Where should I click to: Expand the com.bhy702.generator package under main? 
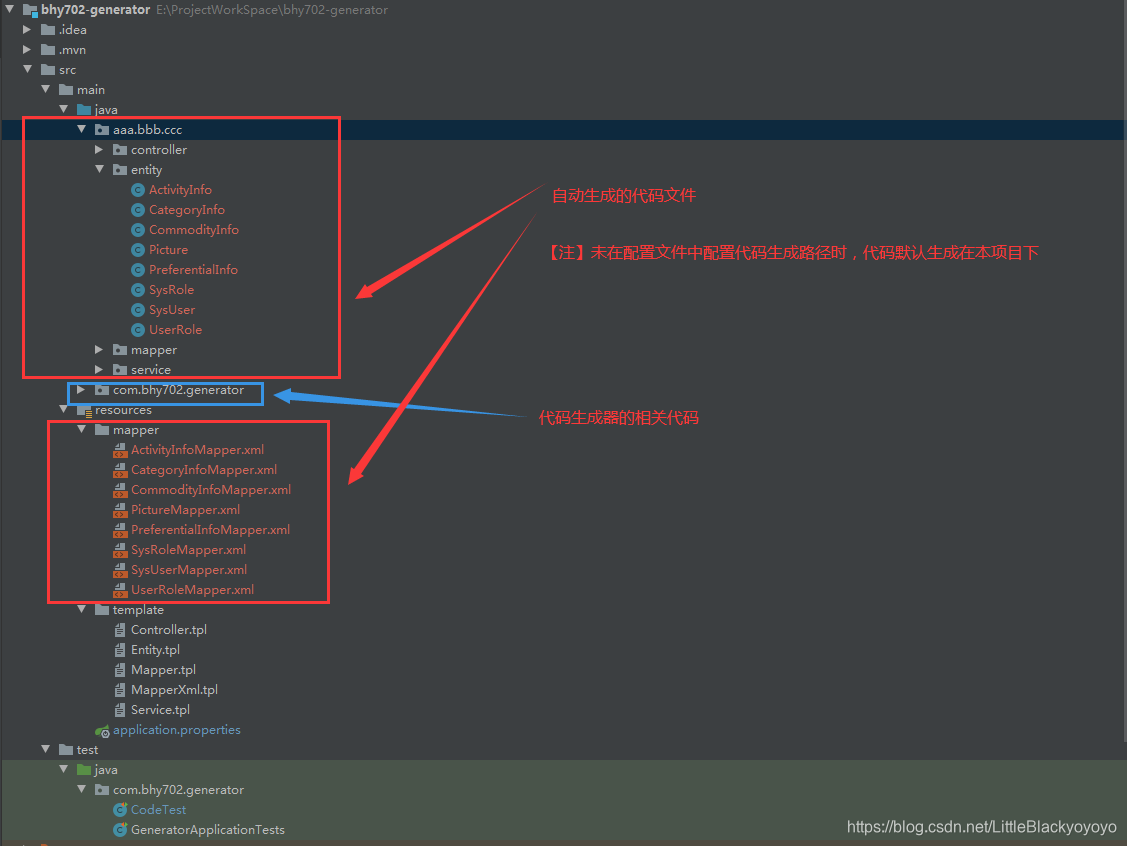point(81,390)
